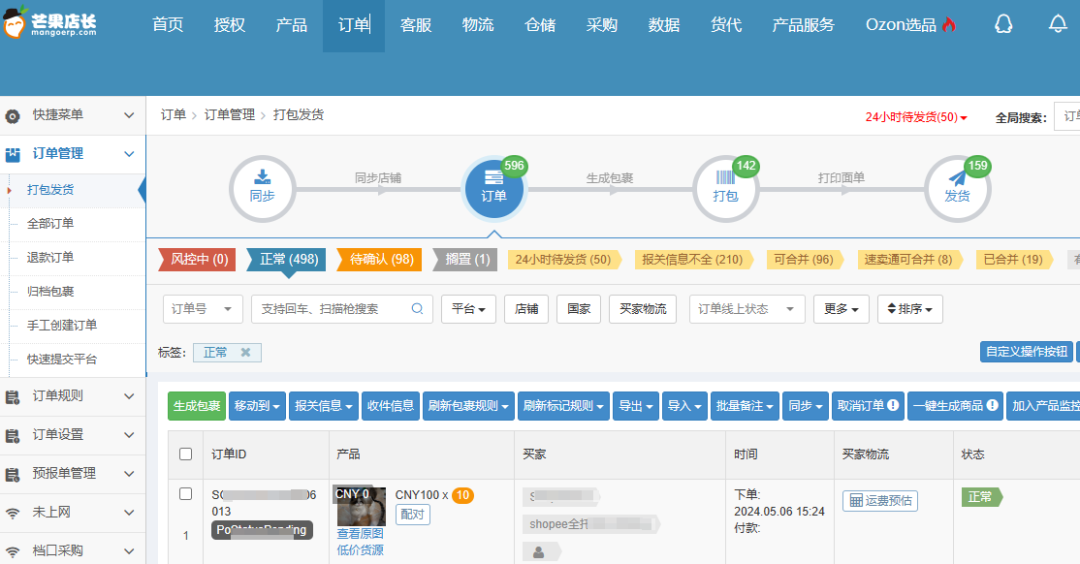
Task: Switch to the 搁置 (1) tab
Action: point(466,260)
